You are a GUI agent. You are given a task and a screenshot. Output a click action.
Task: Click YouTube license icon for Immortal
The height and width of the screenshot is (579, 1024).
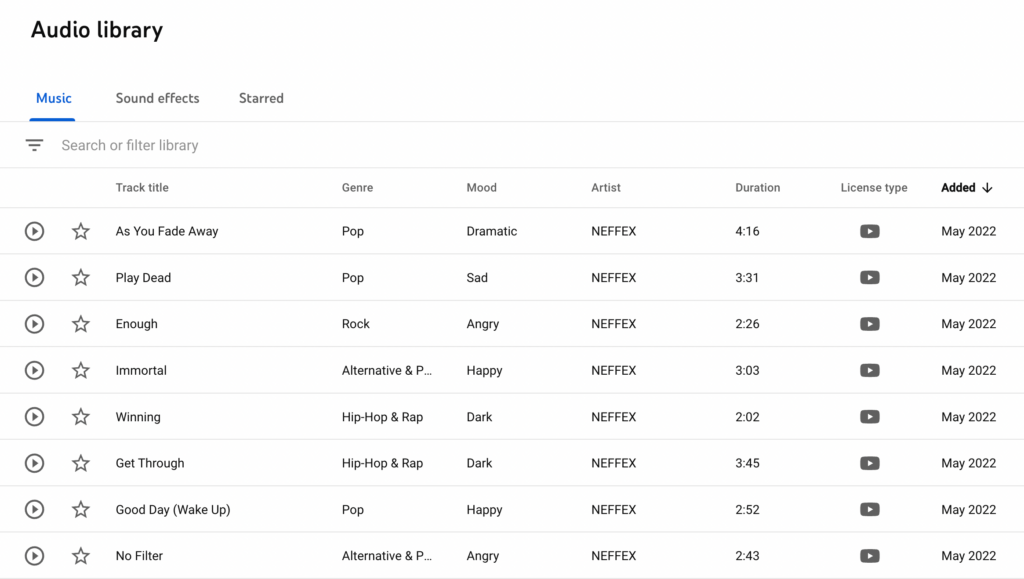click(869, 370)
